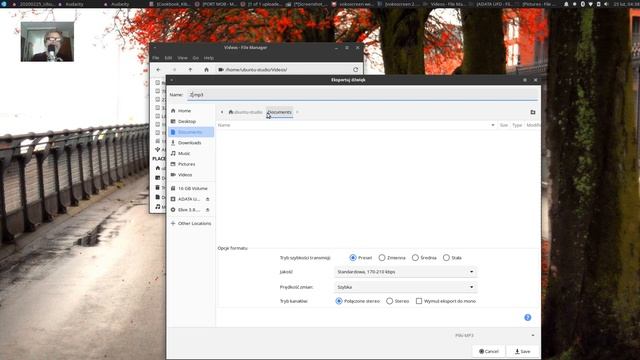640x360 pixels.
Task: Eject the ADATA drive
Action: [x=208, y=199]
